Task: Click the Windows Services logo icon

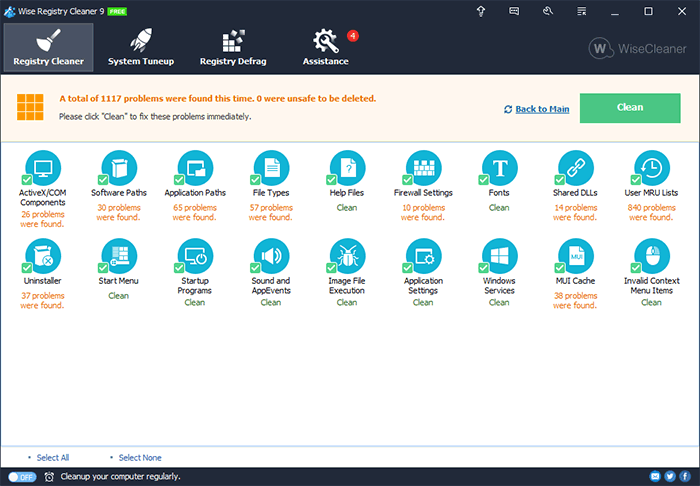Action: [x=500, y=256]
